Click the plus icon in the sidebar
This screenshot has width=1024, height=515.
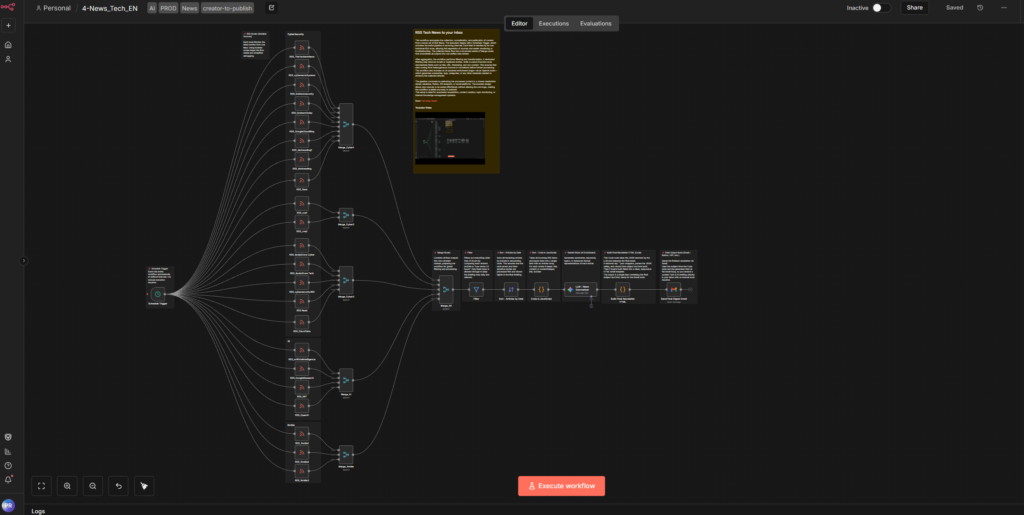pyautogui.click(x=8, y=25)
